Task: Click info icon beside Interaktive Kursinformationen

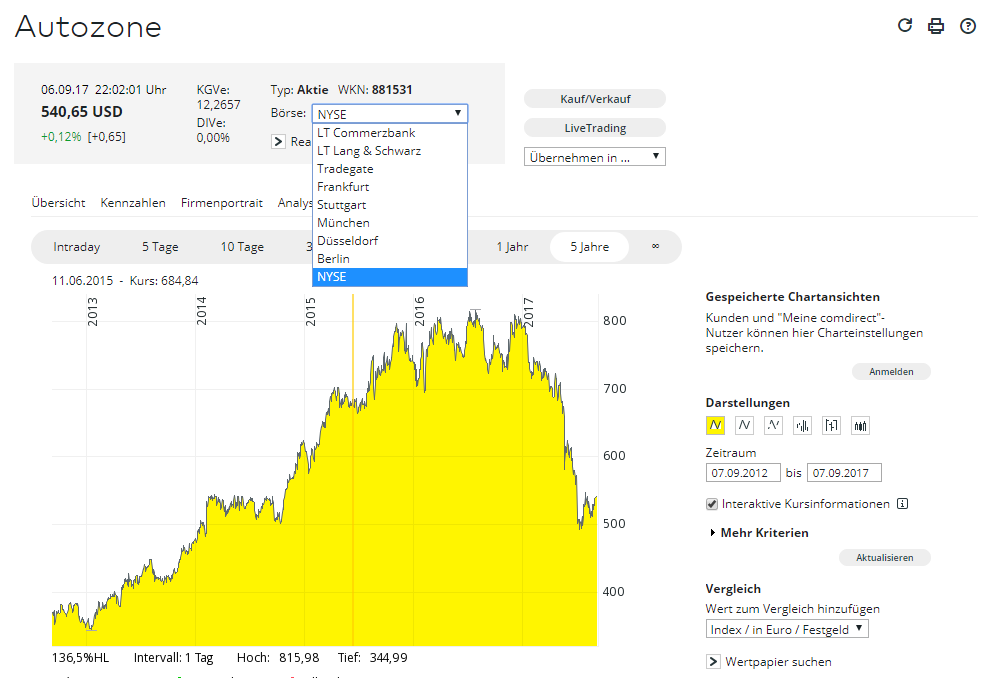Action: pos(902,504)
